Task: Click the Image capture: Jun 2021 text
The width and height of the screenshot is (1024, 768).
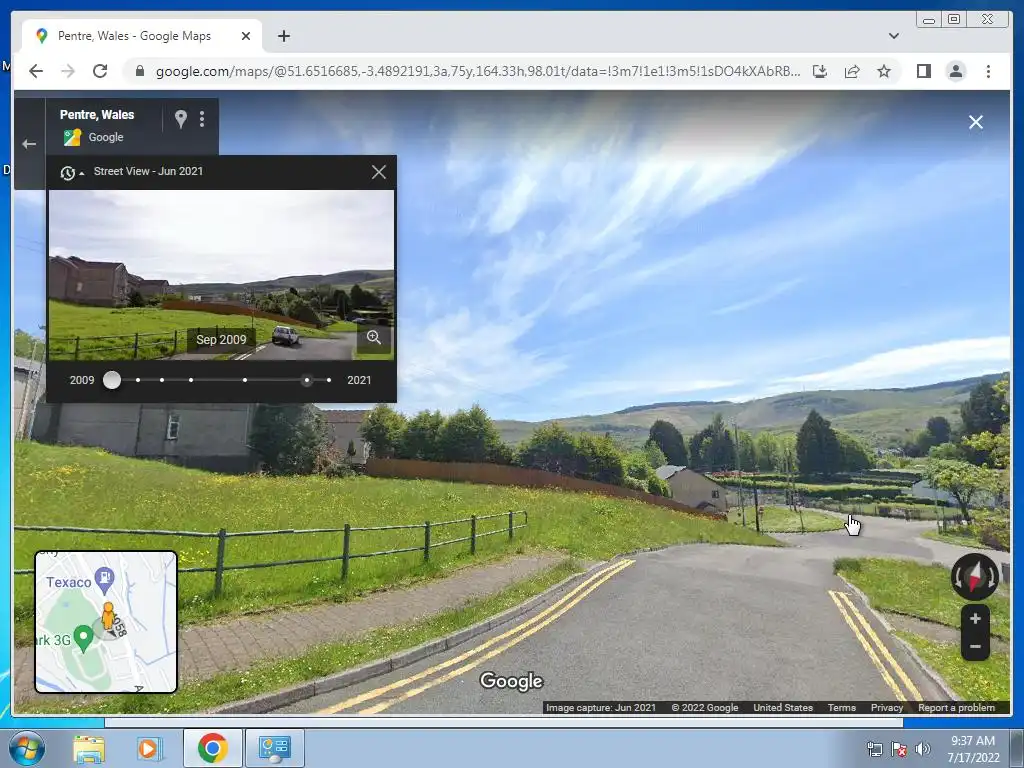Action: coord(601,707)
